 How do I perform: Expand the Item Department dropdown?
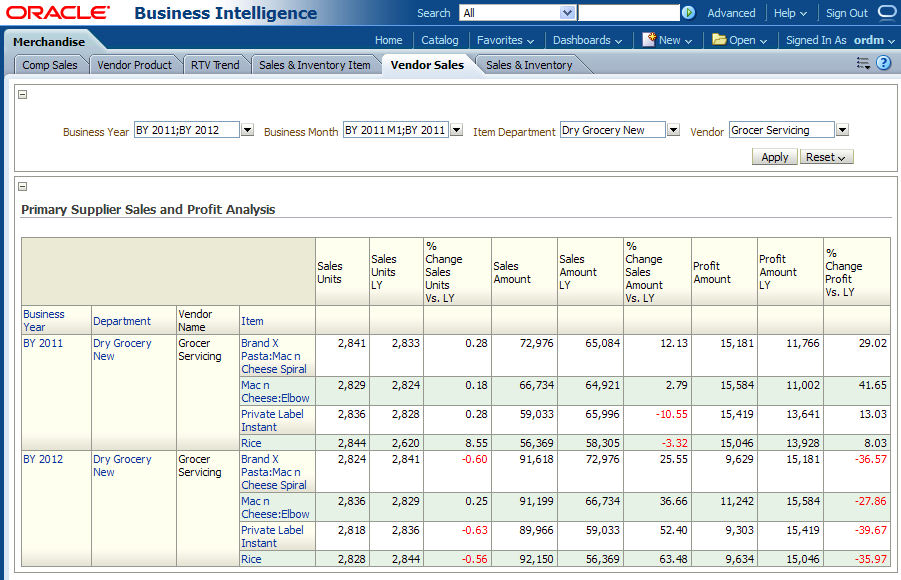(x=673, y=130)
